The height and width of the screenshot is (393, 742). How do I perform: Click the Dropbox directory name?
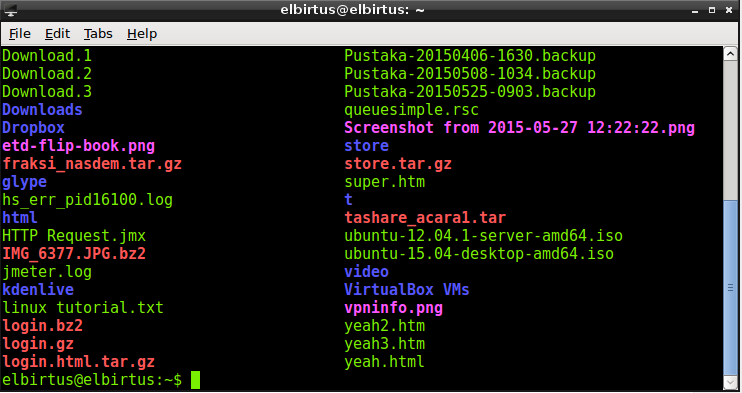click(x=33, y=128)
